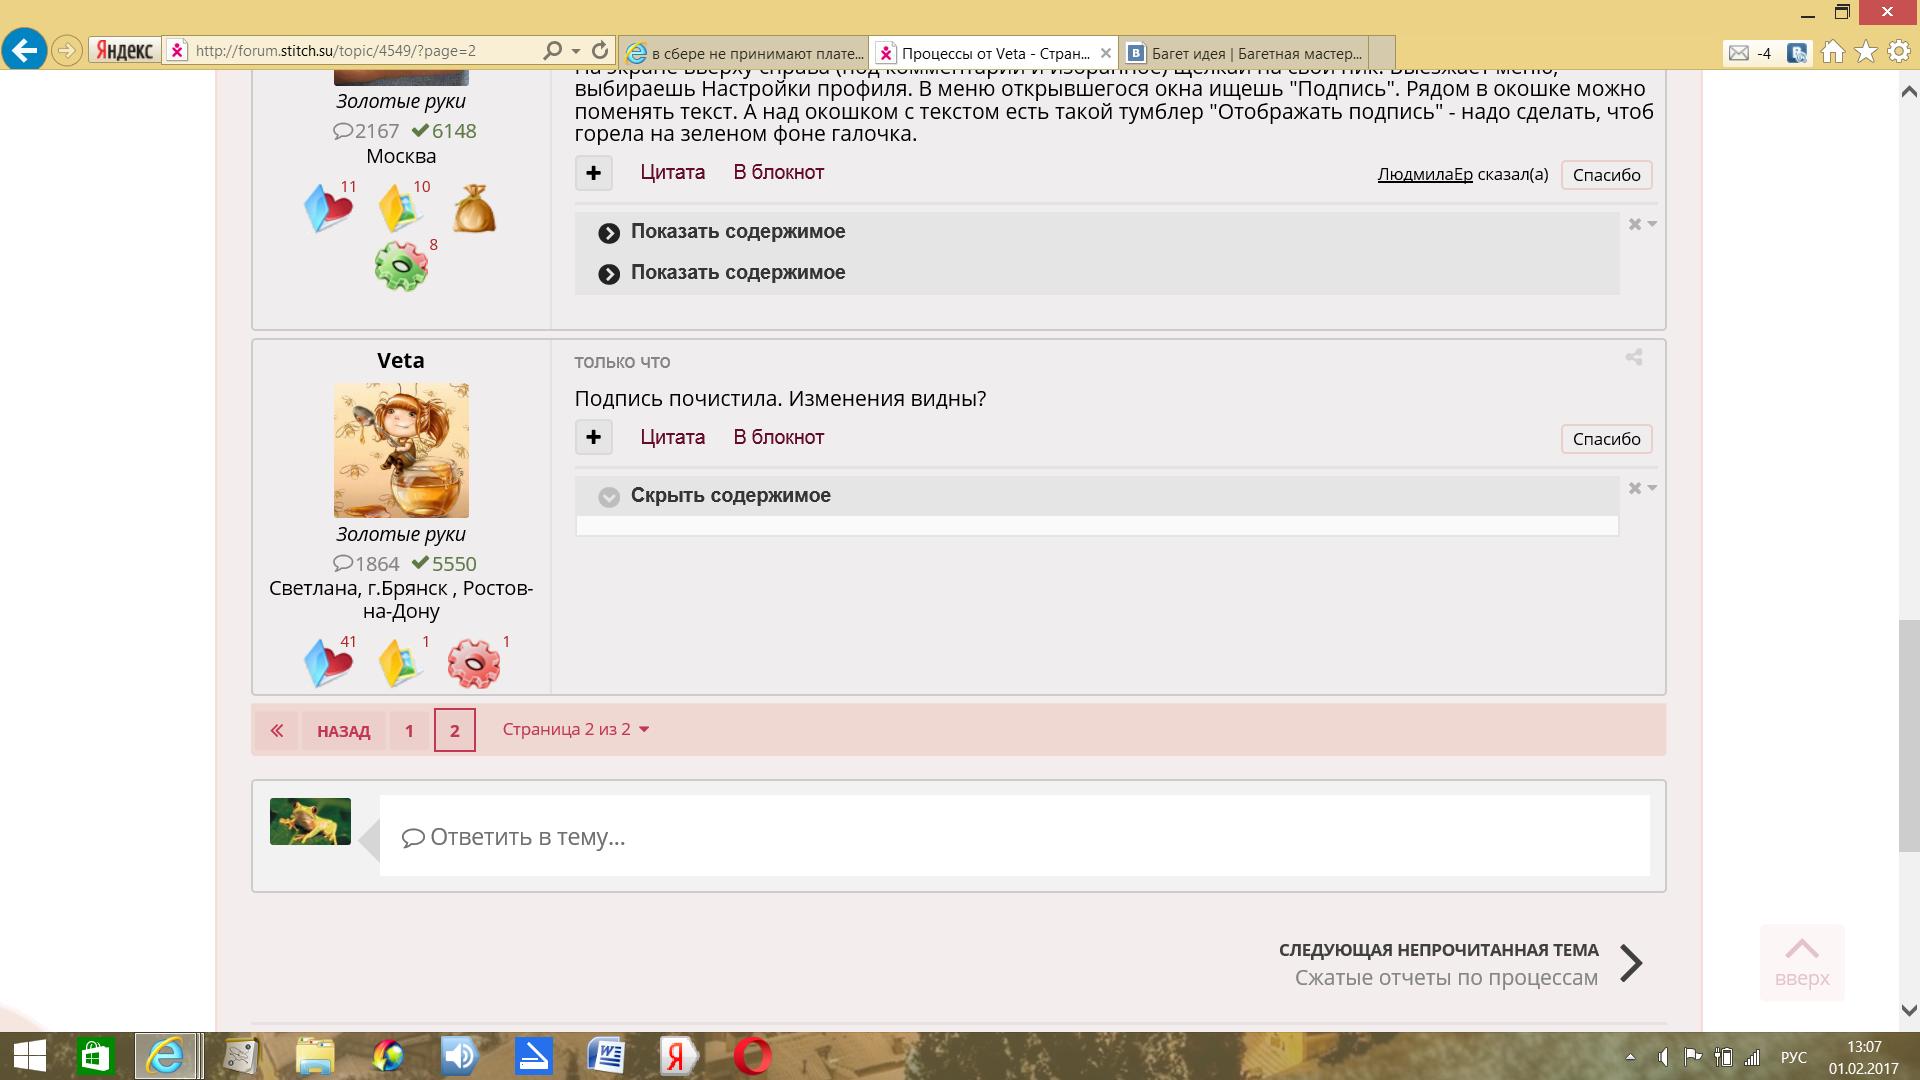Click the red gear badge under Veta
1920x1080 pixels.
pos(473,664)
